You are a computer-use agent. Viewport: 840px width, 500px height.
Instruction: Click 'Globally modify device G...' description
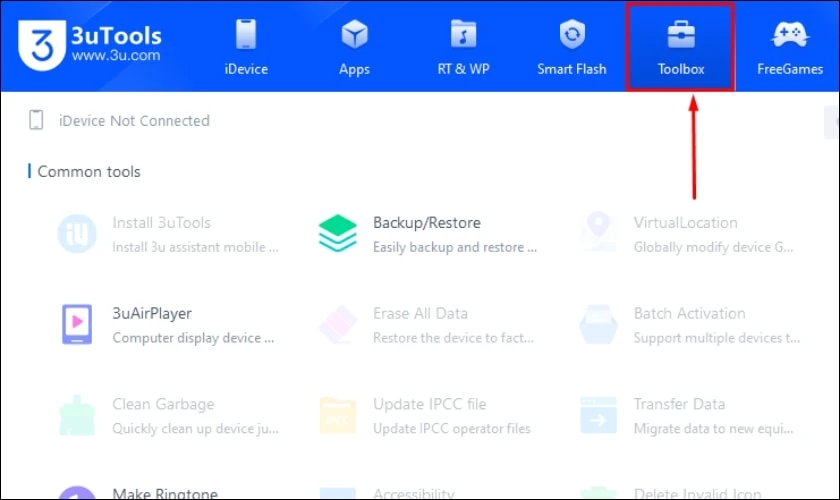coord(713,247)
